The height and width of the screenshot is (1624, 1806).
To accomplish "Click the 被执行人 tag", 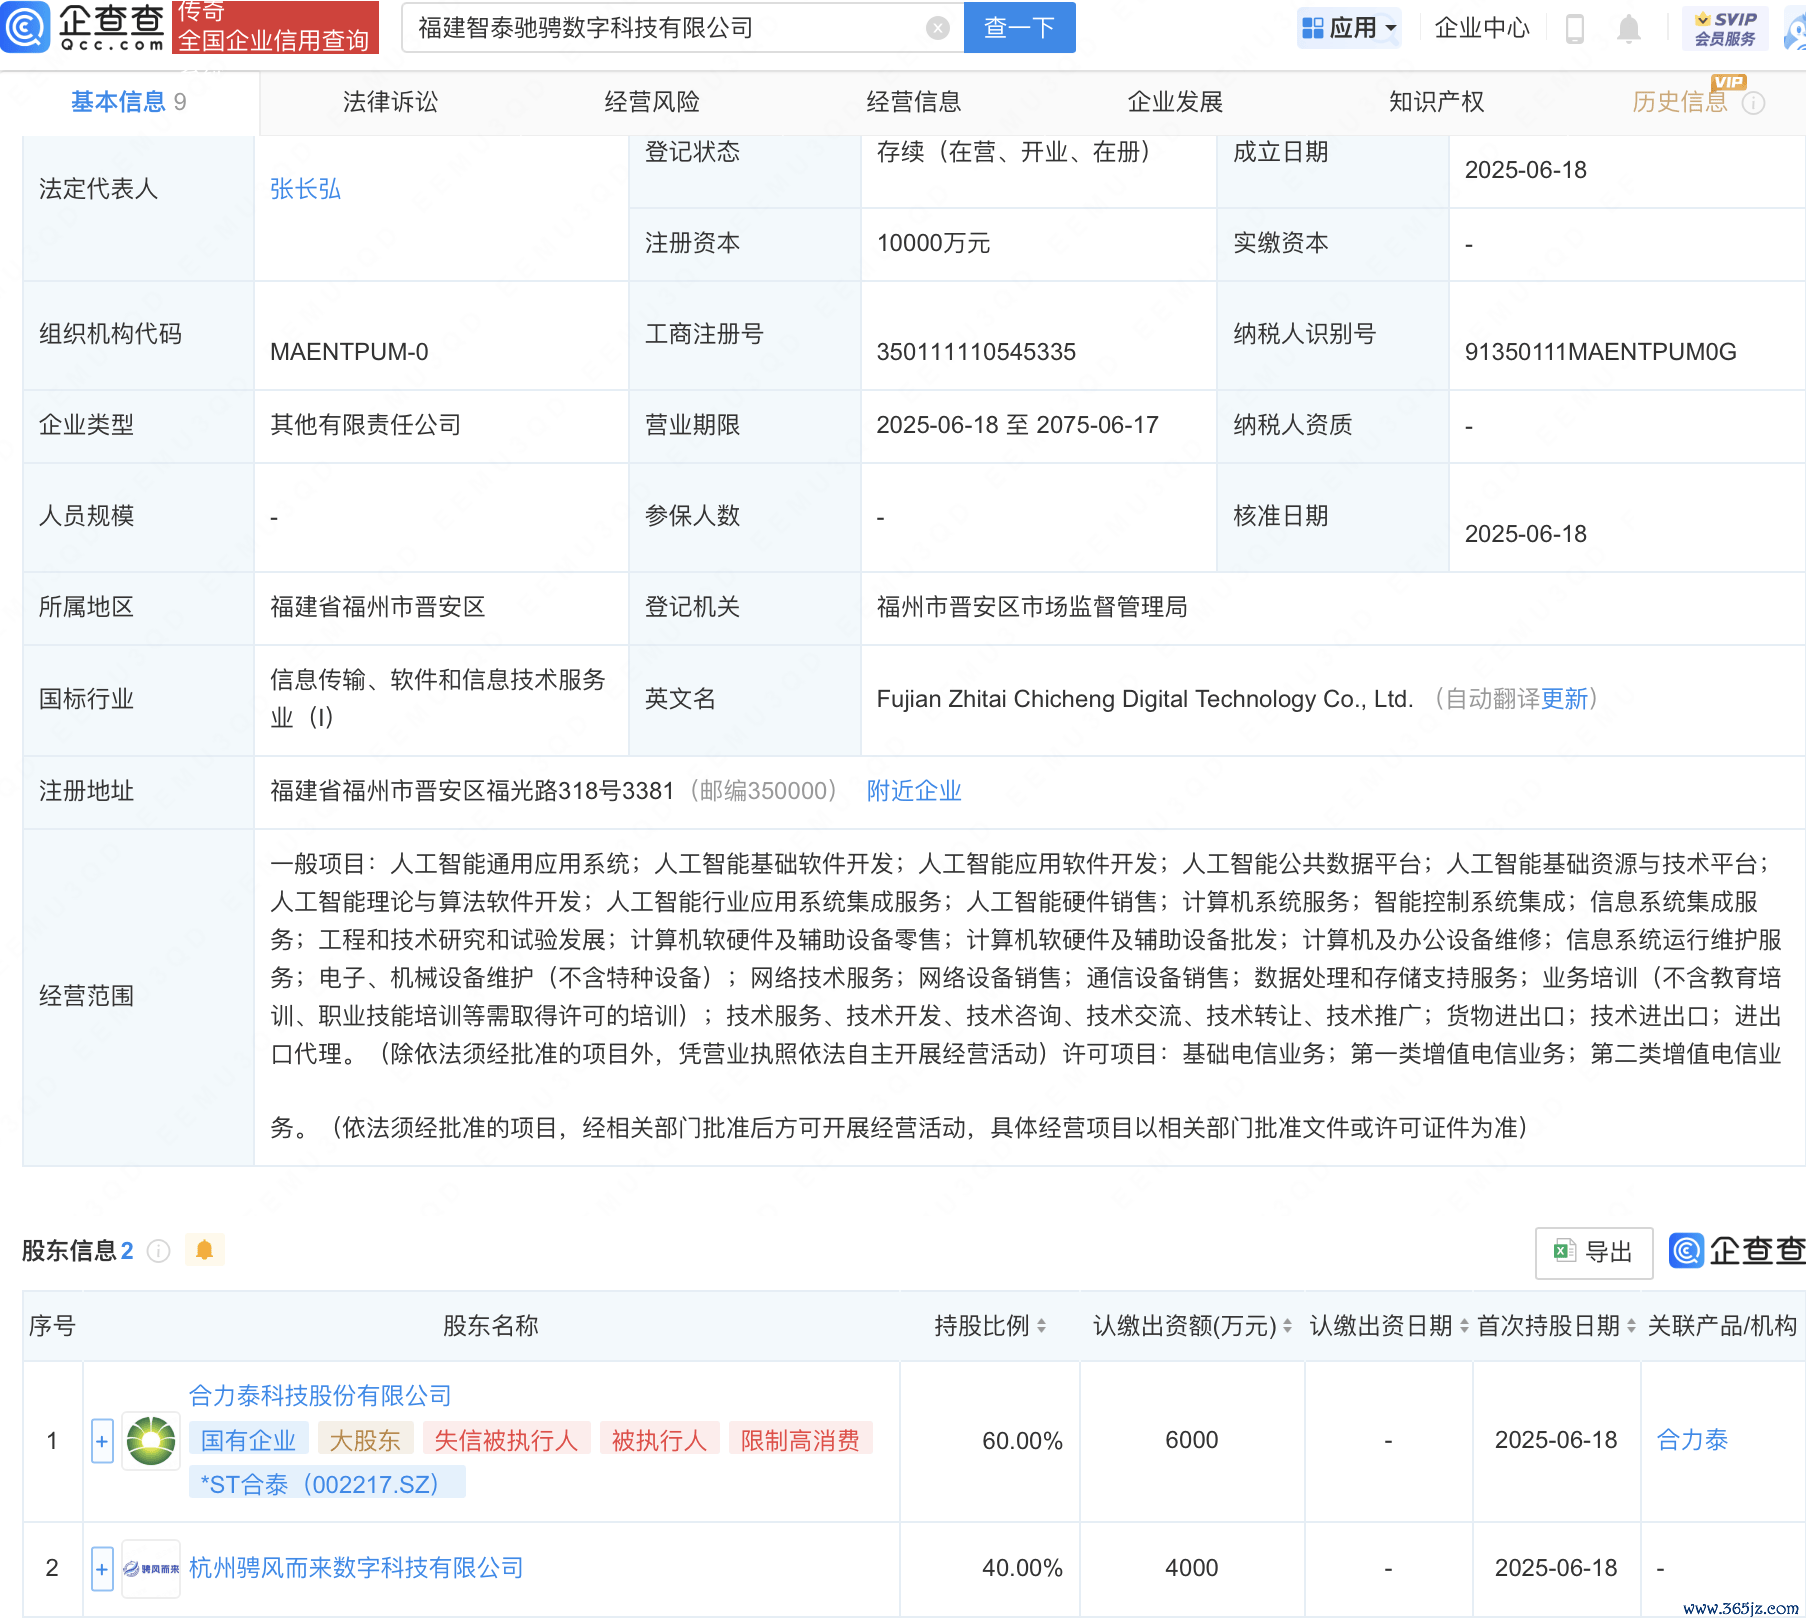I will (x=660, y=1440).
